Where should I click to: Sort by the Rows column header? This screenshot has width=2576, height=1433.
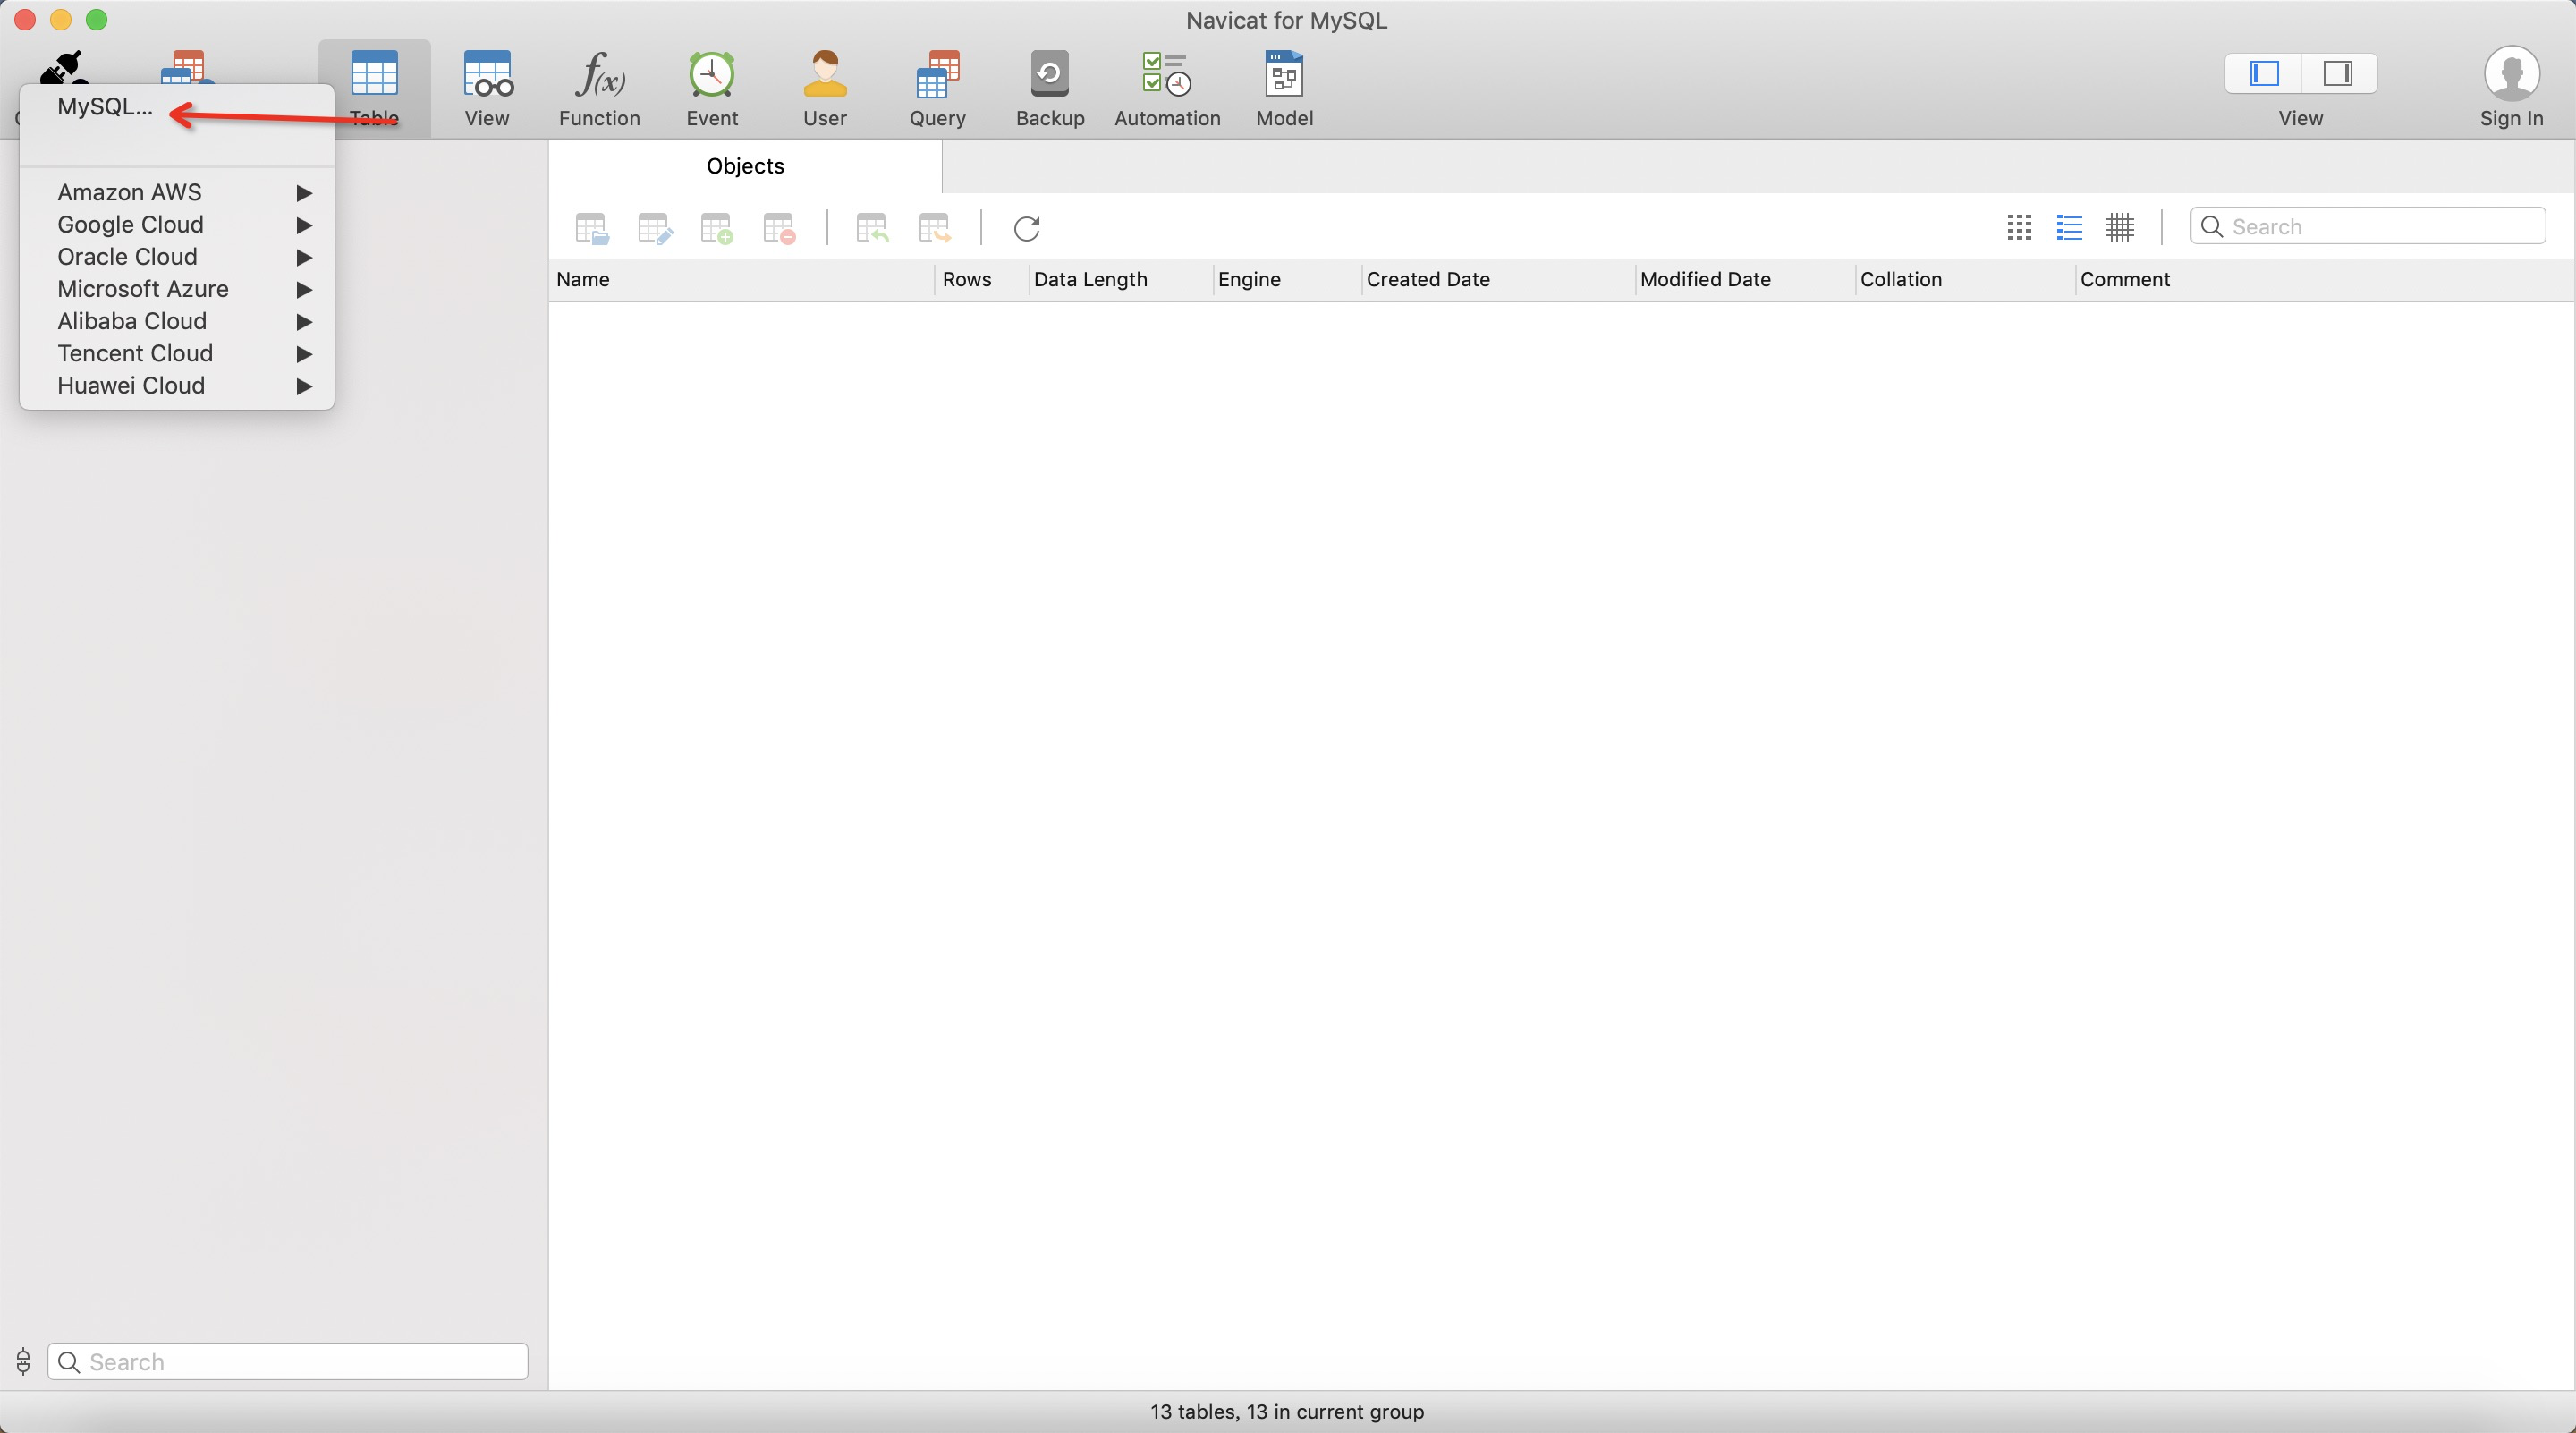981,280
